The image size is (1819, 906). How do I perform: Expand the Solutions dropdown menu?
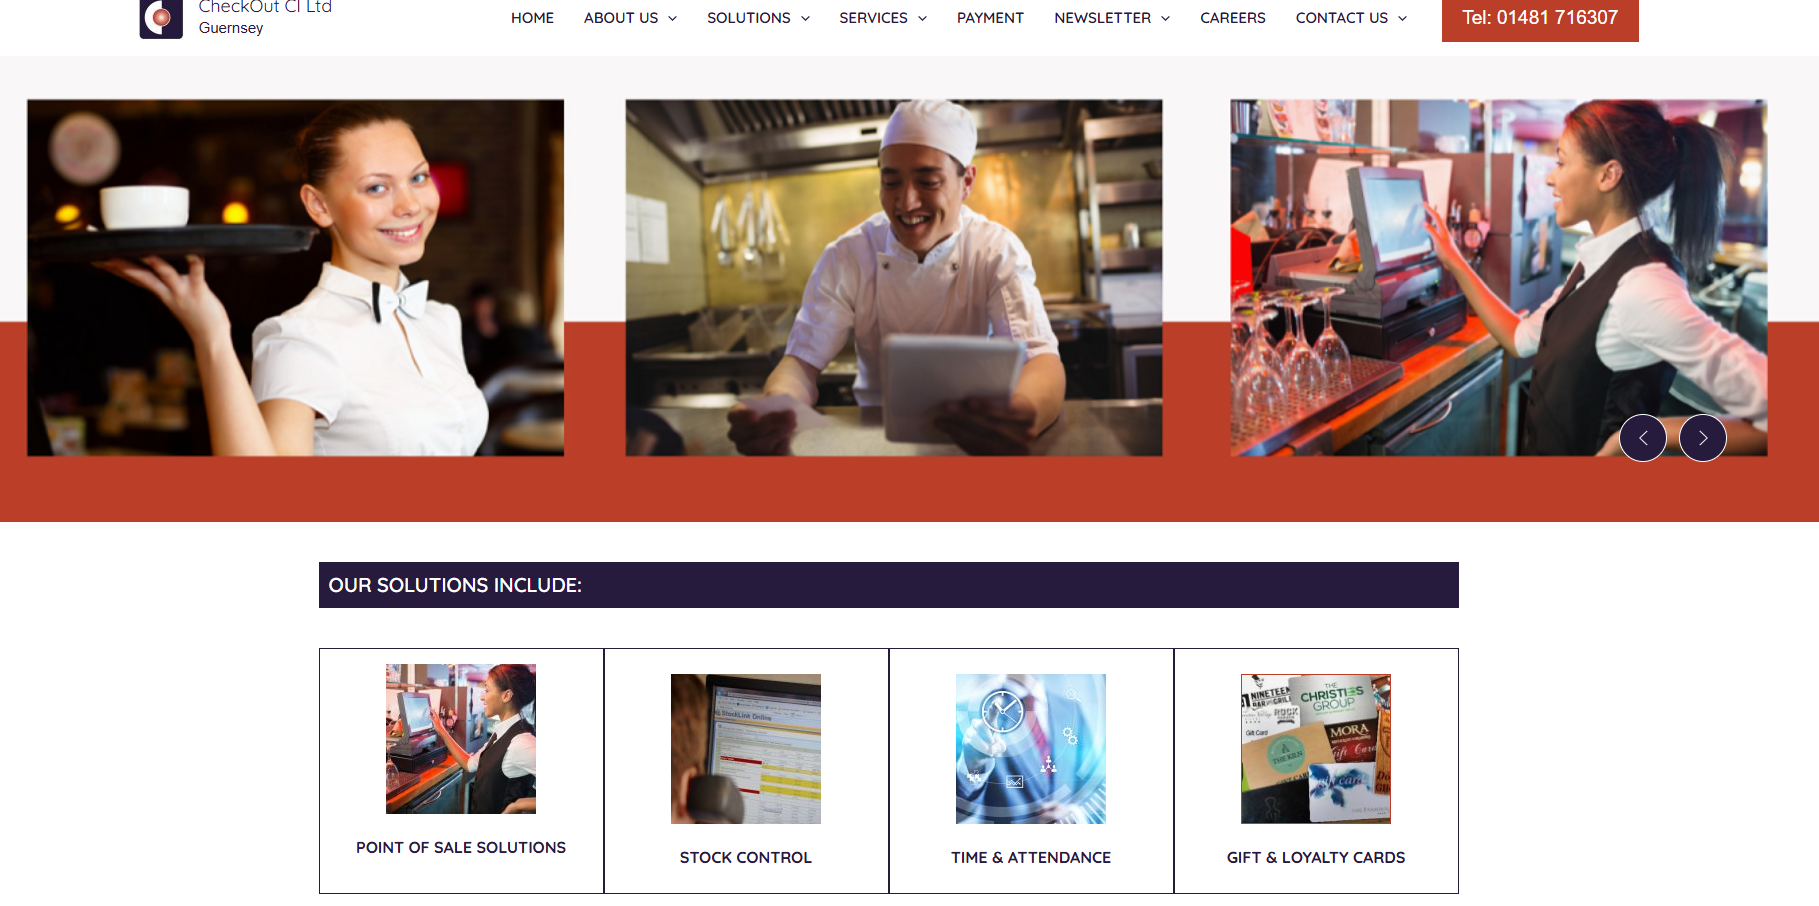(x=758, y=18)
